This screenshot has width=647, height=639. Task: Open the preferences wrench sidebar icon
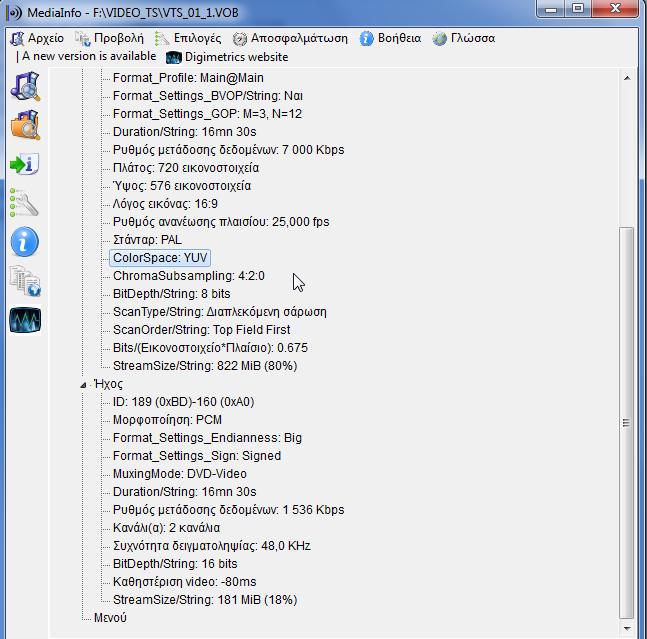24,203
